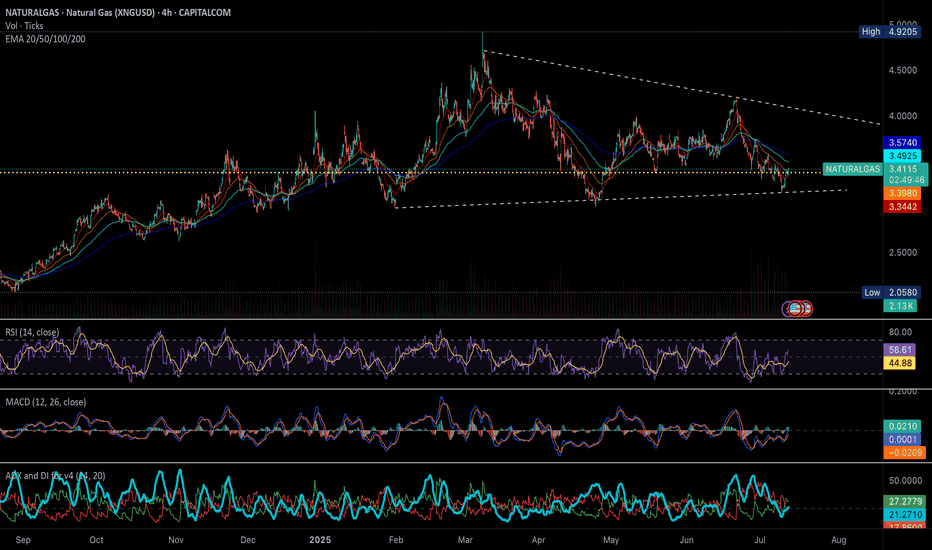
Task: Click the orange 3.3980 EMA label
Action: coord(902,193)
